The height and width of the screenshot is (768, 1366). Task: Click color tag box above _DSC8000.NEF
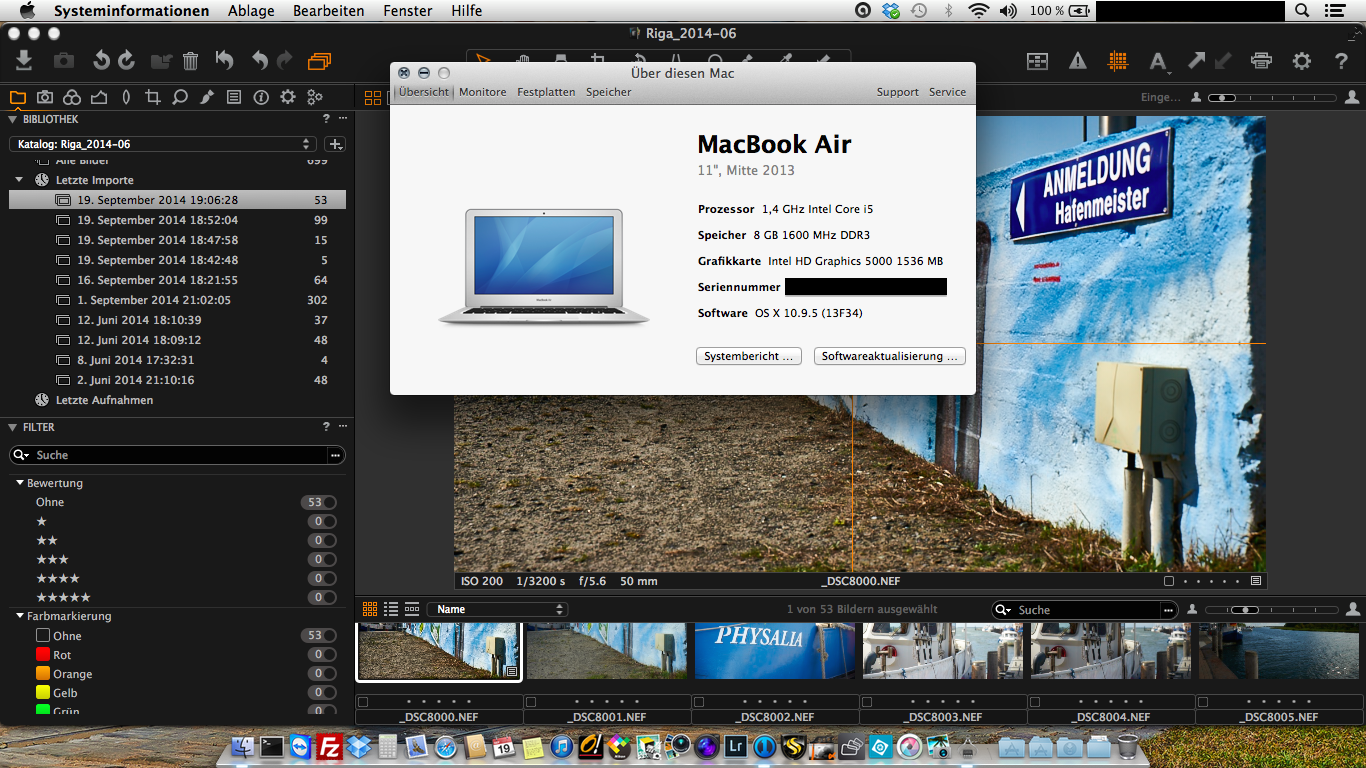363,701
